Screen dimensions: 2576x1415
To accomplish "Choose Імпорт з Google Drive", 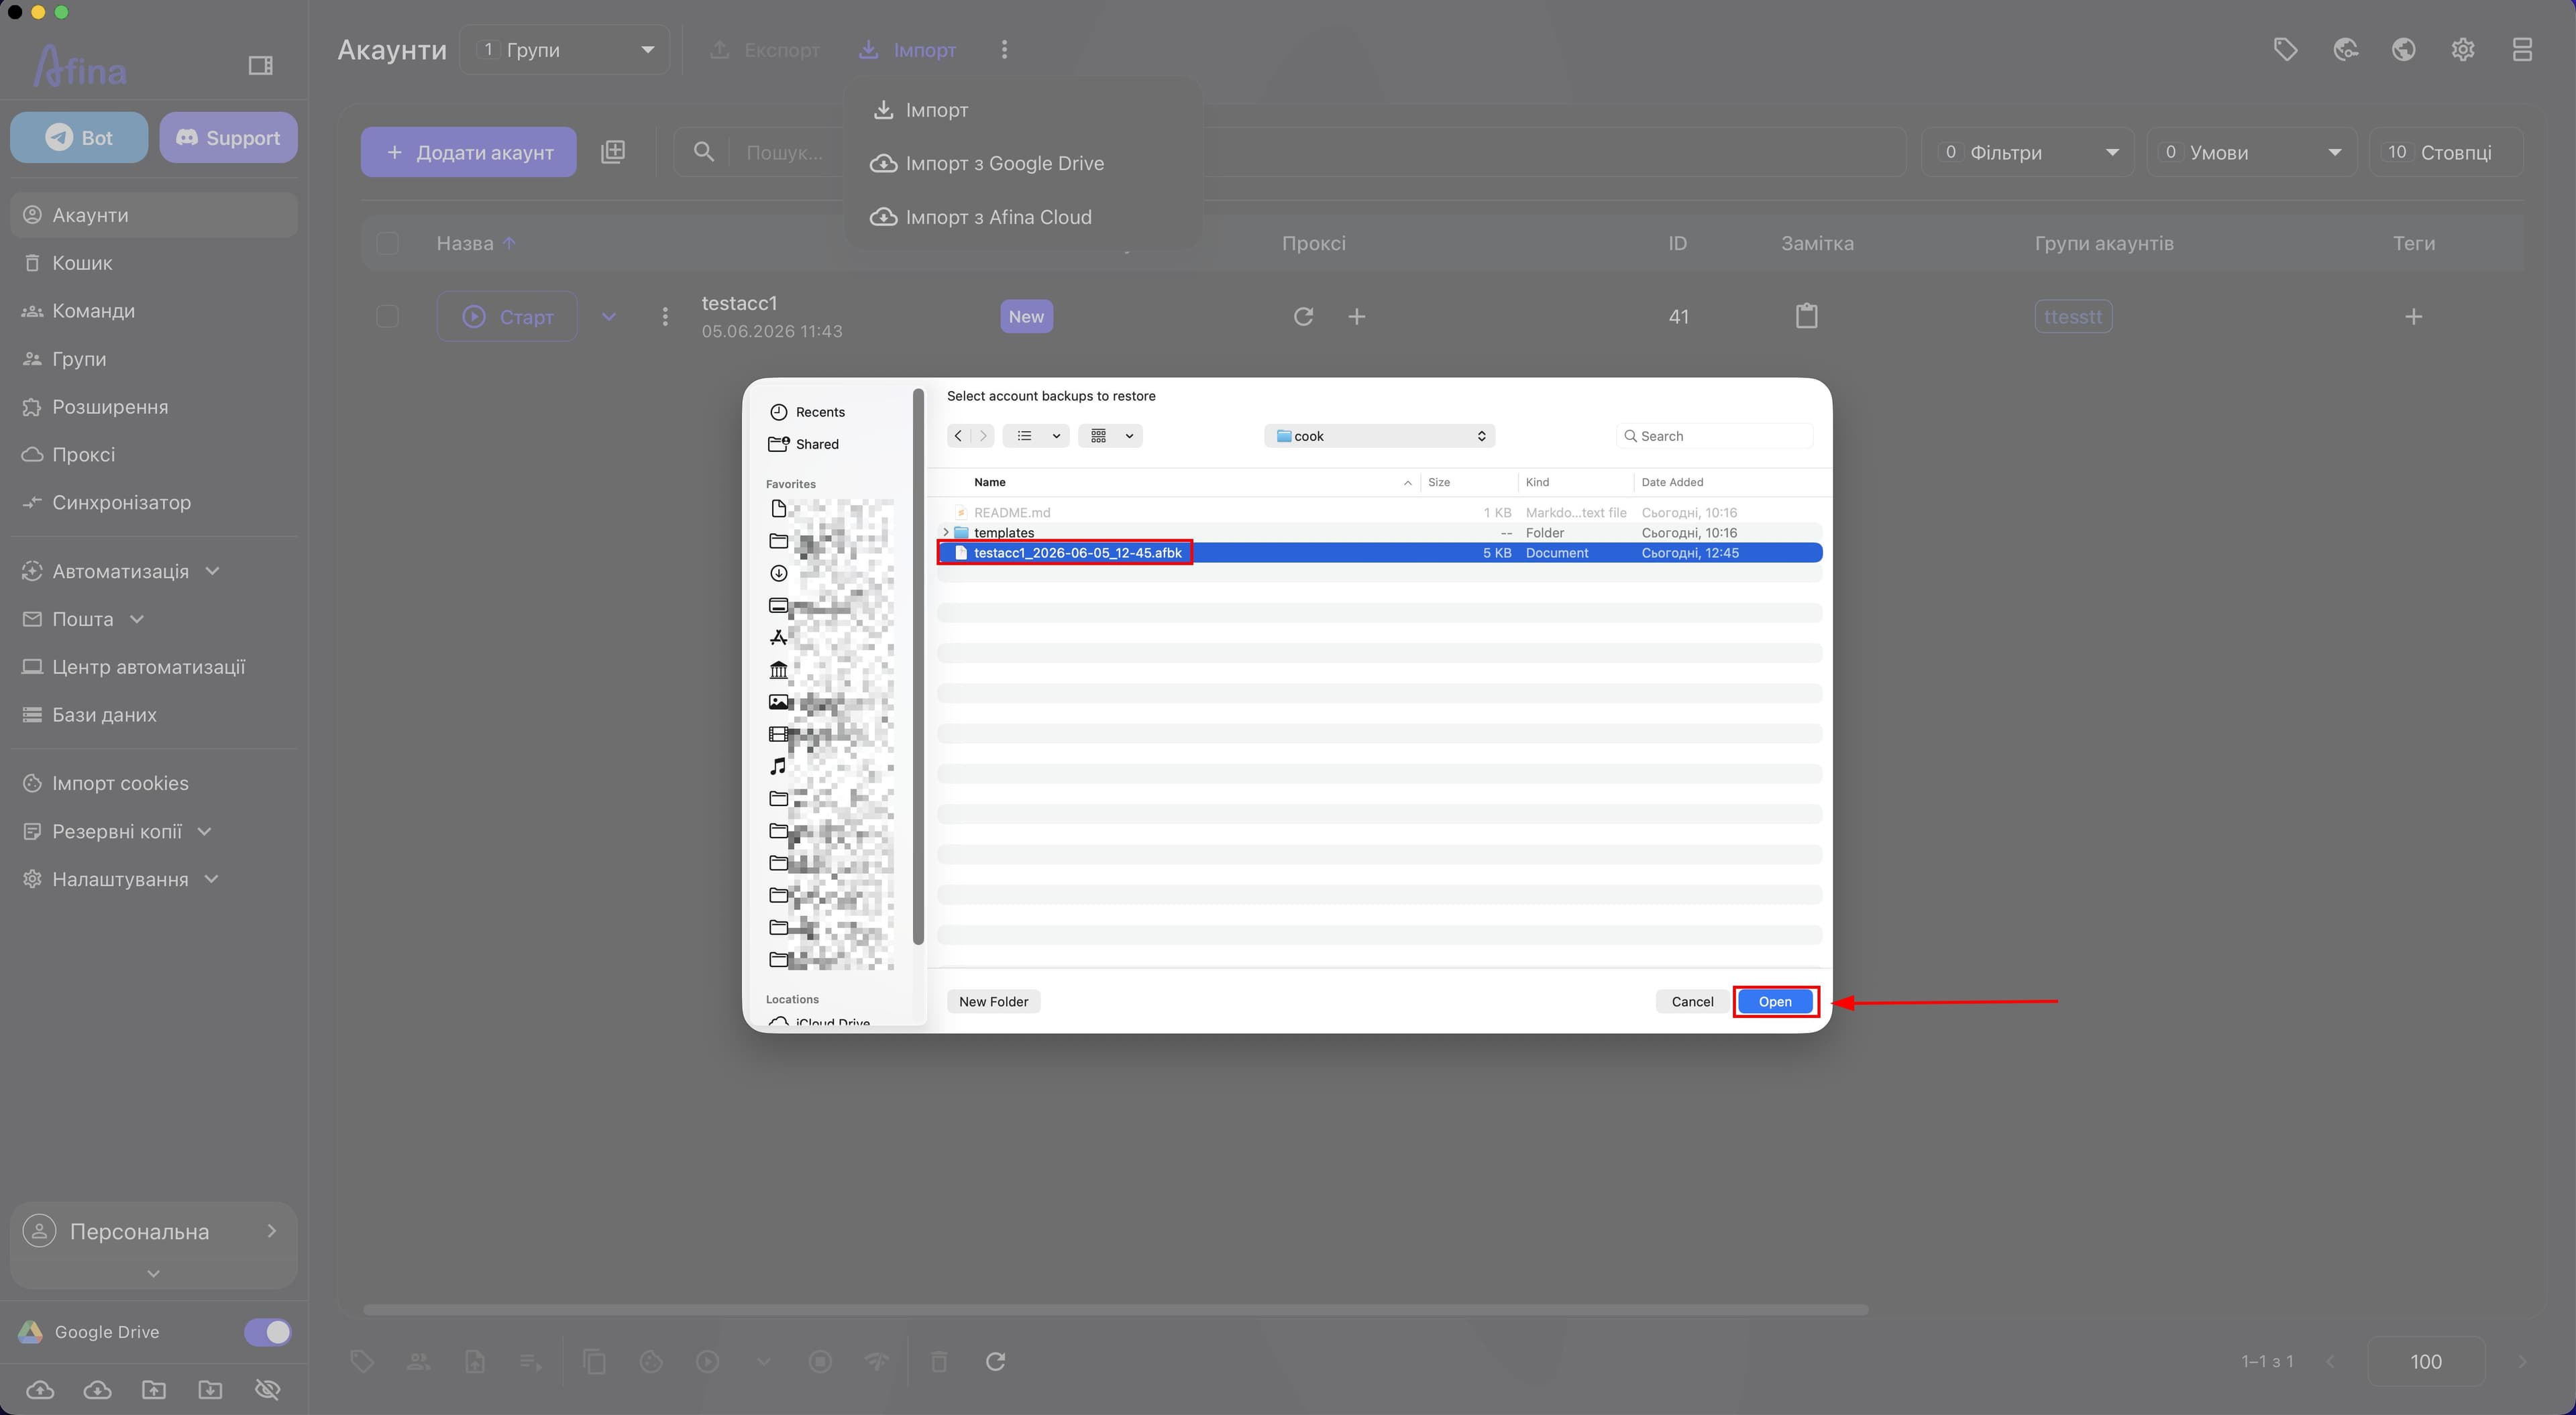I will pos(1022,163).
